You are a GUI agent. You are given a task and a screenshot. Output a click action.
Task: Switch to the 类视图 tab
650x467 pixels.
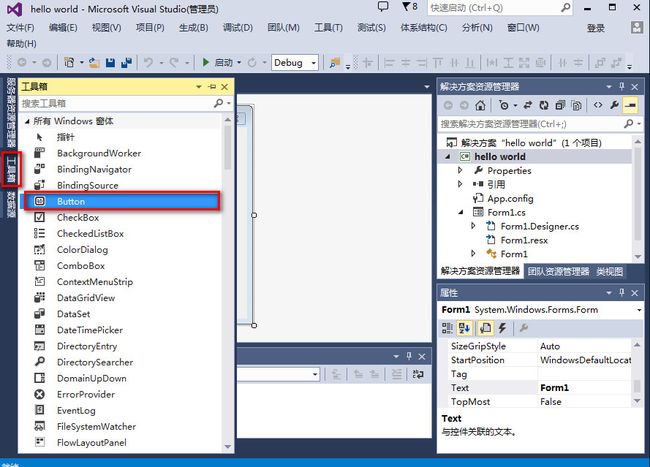609,271
